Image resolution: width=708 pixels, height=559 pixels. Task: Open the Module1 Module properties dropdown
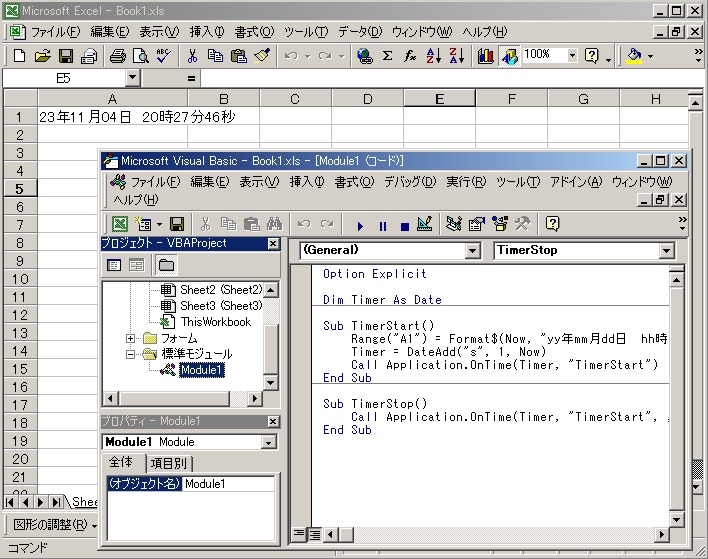coord(268,442)
